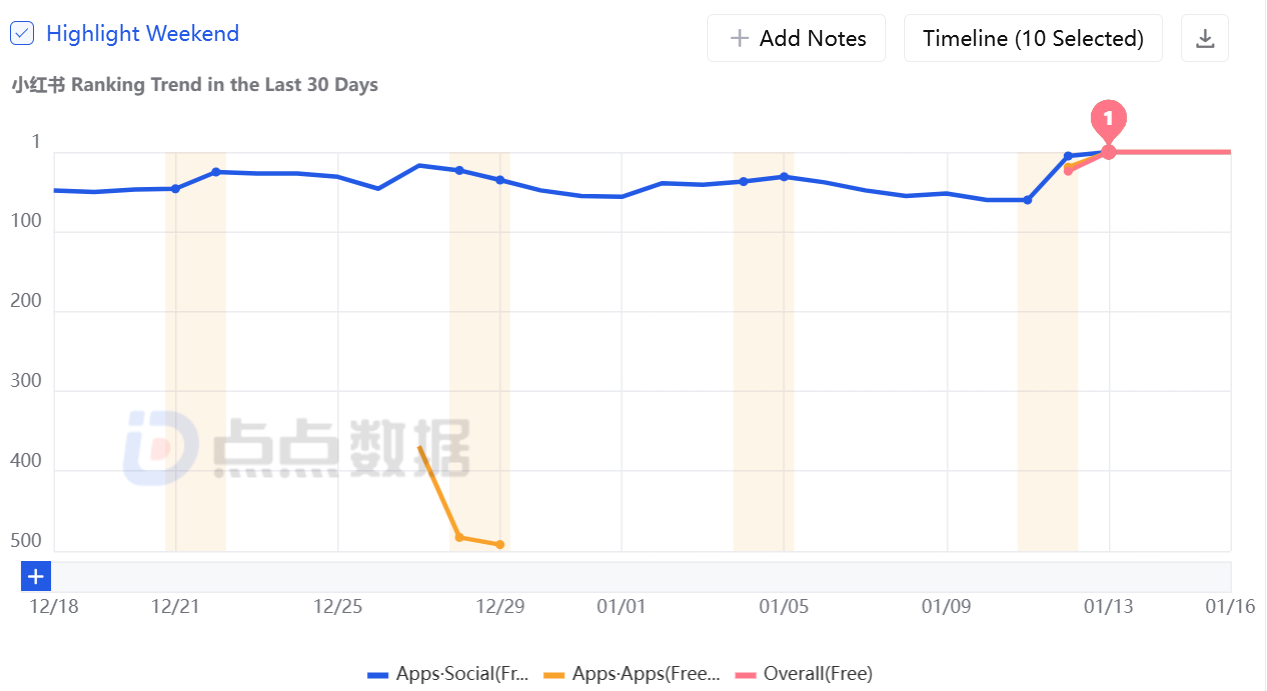Click the orange data point at 12/29
Viewport: 1267px width, 691px height.
(x=500, y=544)
